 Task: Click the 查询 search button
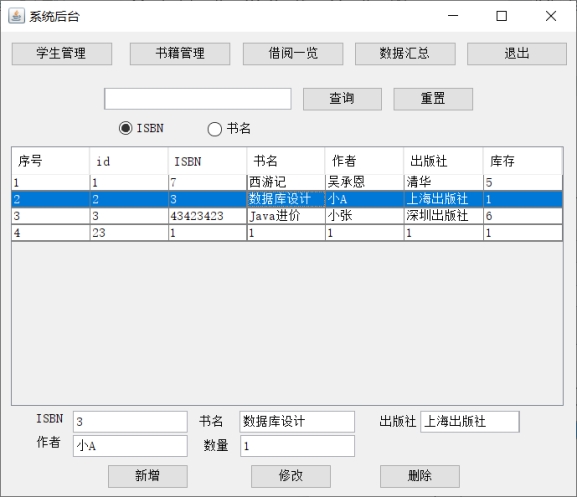pos(342,99)
